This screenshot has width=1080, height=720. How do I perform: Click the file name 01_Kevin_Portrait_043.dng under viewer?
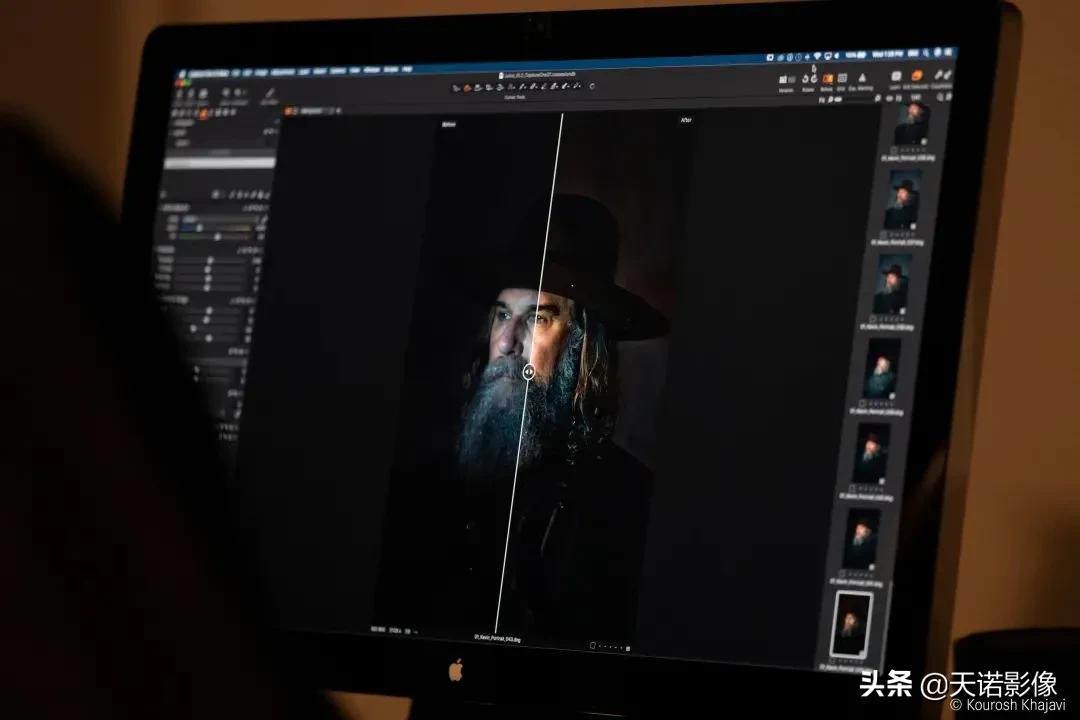point(497,639)
